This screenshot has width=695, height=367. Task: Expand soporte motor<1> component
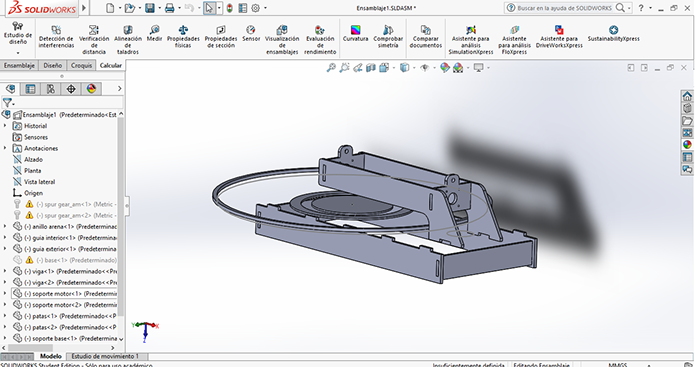[x=5, y=293]
